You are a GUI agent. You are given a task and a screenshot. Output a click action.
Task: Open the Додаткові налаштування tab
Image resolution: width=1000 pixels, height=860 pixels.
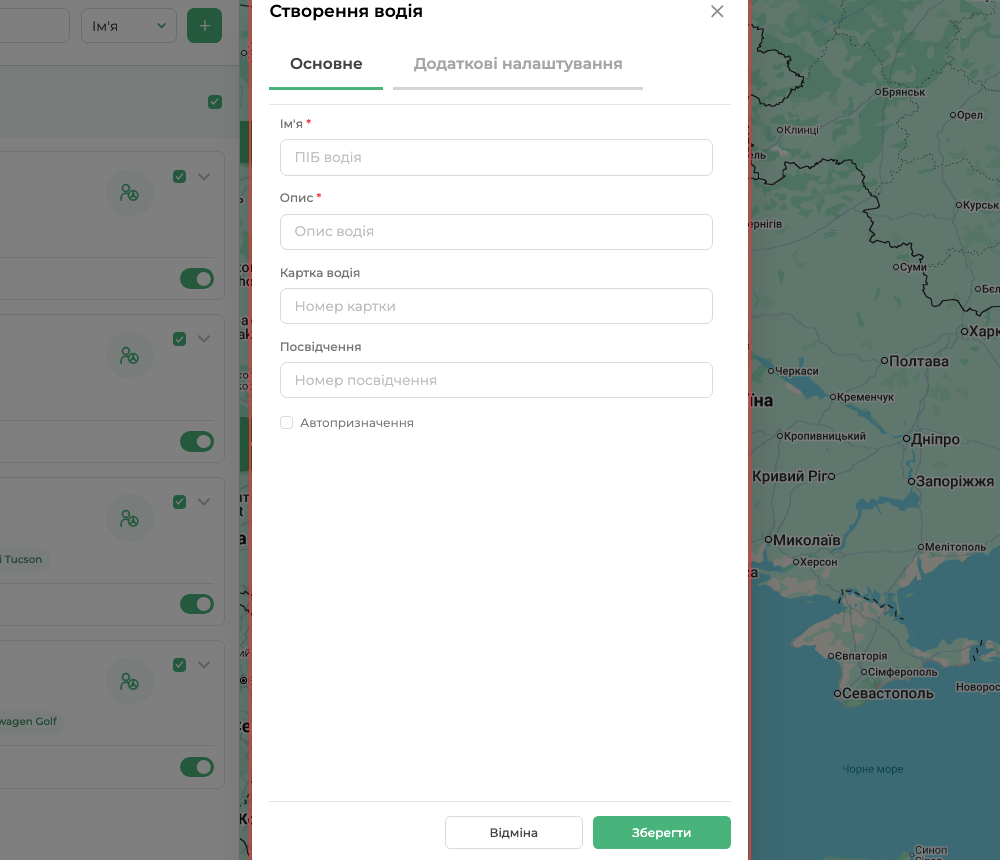click(x=518, y=64)
